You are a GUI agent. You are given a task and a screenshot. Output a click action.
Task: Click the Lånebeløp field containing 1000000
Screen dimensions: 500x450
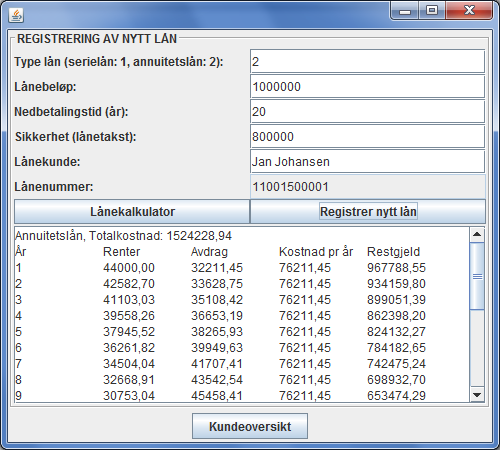(368, 87)
